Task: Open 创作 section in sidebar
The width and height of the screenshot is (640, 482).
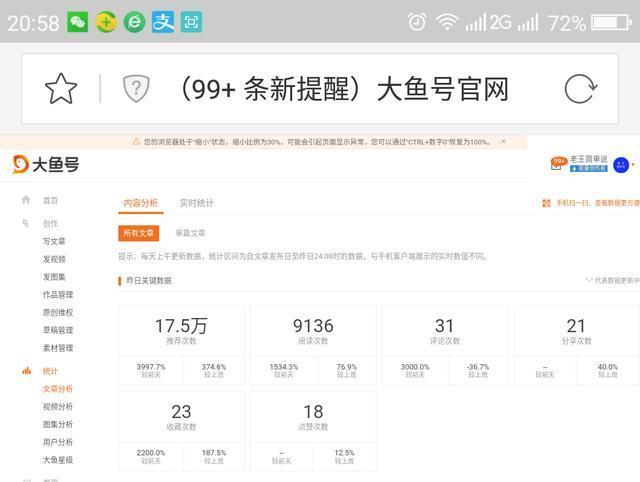Action: click(x=50, y=224)
